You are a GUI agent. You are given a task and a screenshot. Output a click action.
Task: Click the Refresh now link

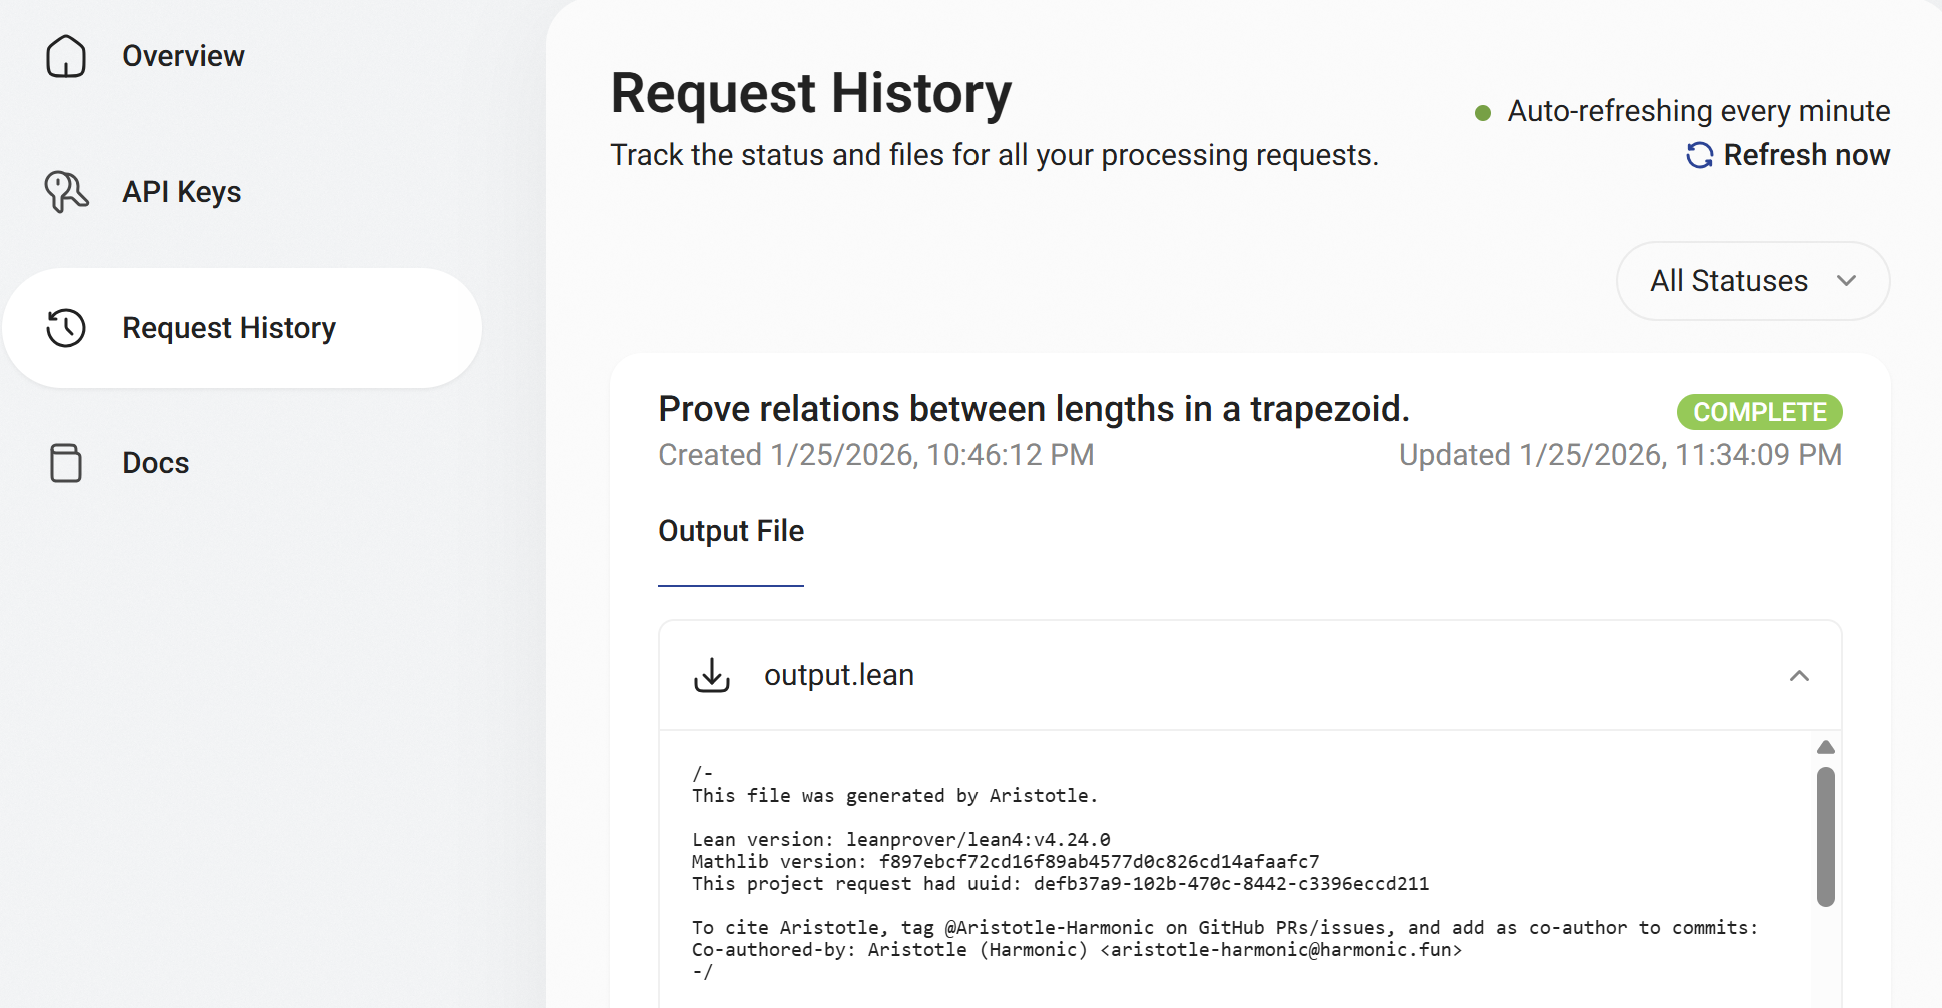tap(1807, 155)
